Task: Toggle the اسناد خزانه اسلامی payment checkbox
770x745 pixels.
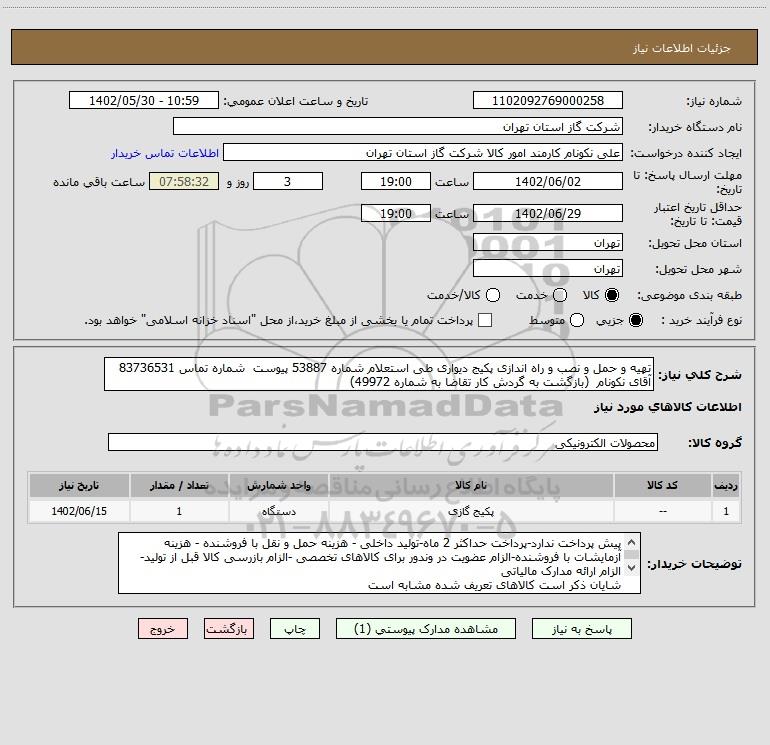Action: [485, 320]
